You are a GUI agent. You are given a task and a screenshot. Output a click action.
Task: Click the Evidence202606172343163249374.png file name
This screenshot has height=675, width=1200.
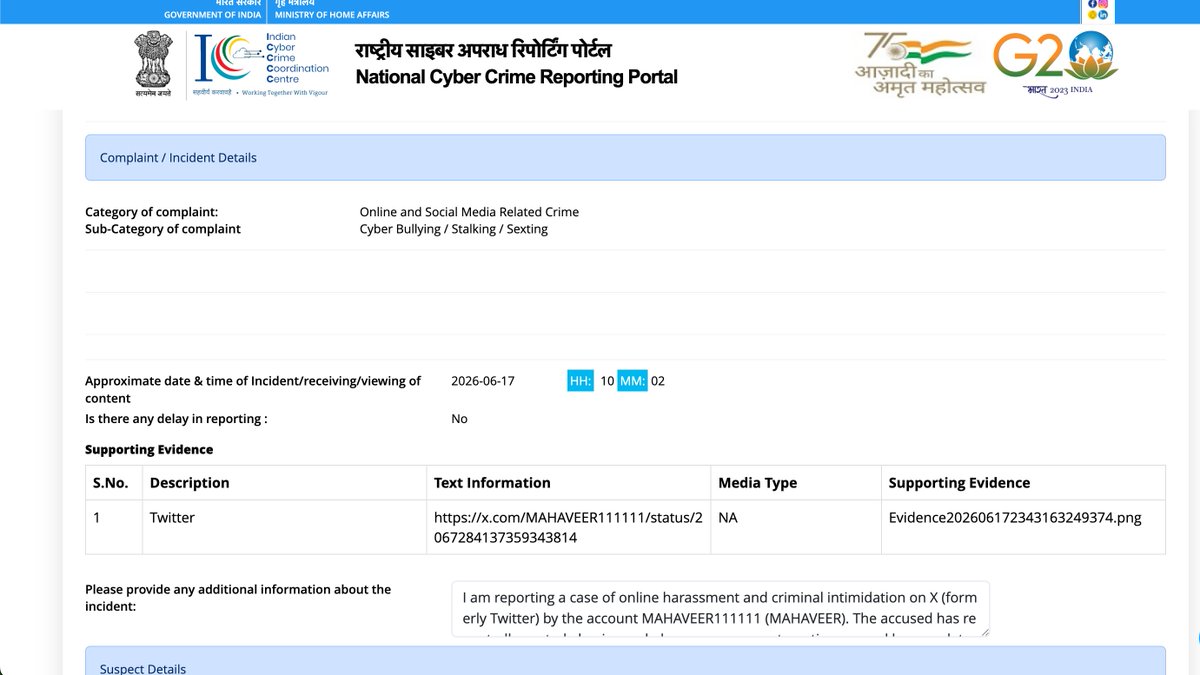pos(1015,518)
